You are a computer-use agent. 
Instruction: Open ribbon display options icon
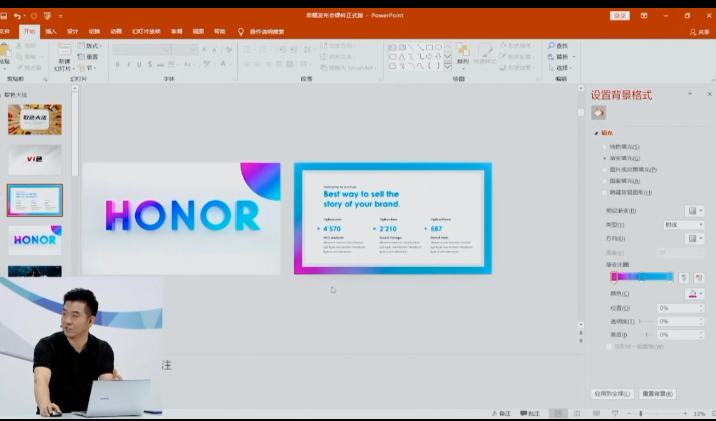tap(644, 16)
